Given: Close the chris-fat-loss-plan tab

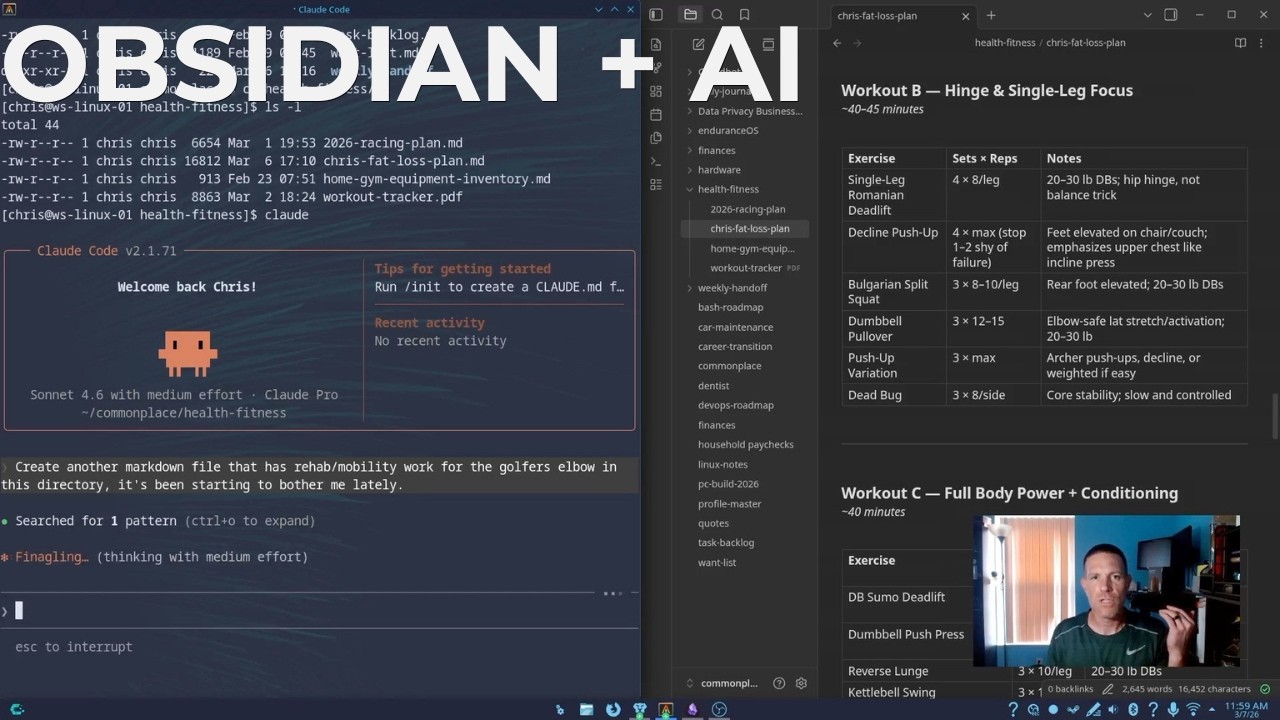Looking at the screenshot, I should pyautogui.click(x=965, y=16).
